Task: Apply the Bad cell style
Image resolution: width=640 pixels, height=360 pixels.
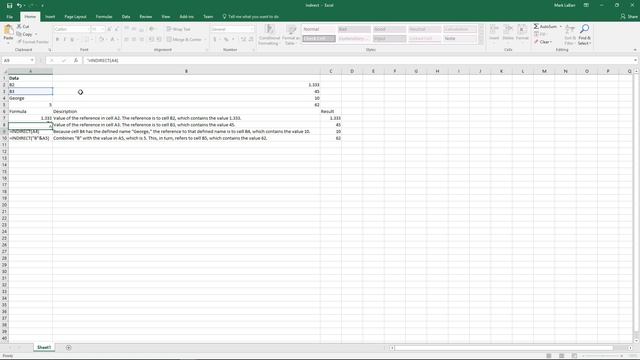Action: (354, 29)
